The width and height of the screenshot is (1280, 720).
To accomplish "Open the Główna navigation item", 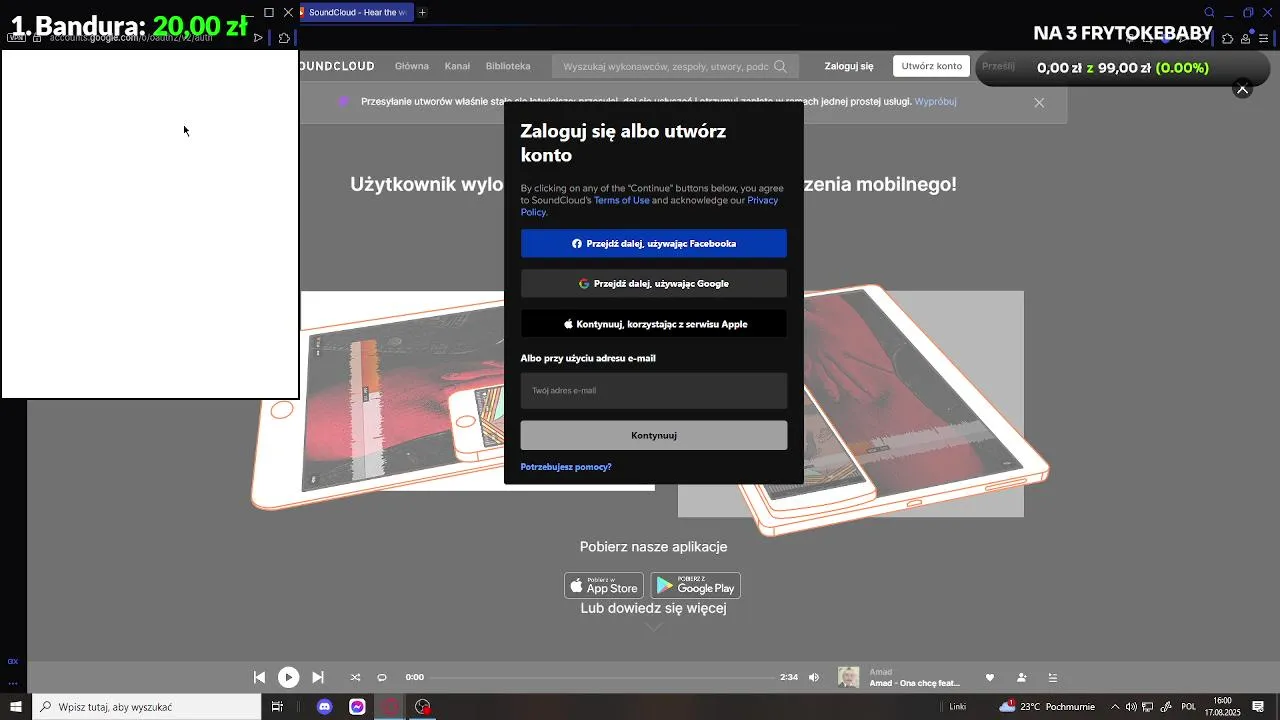I will 411,66.
